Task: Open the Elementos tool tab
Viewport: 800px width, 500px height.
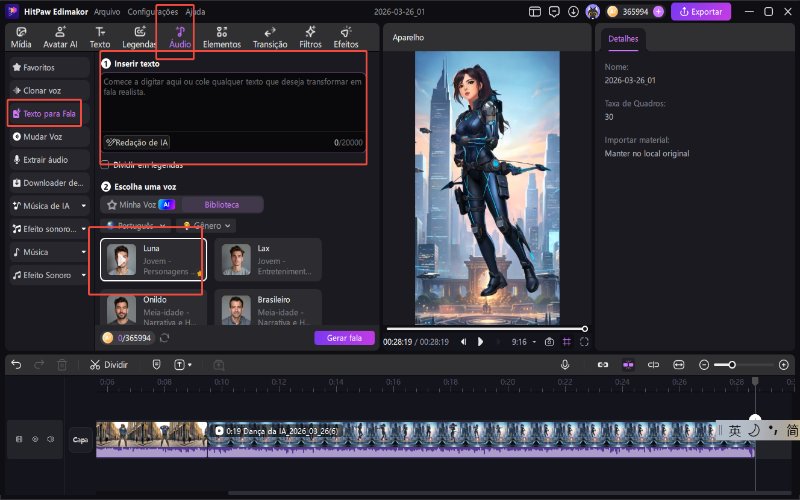Action: point(221,38)
